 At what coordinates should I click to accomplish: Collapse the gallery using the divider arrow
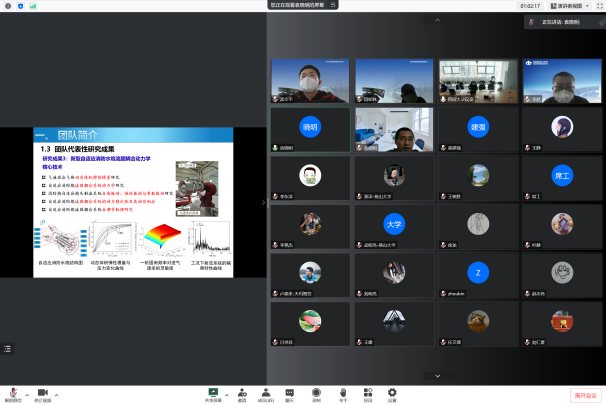point(264,202)
